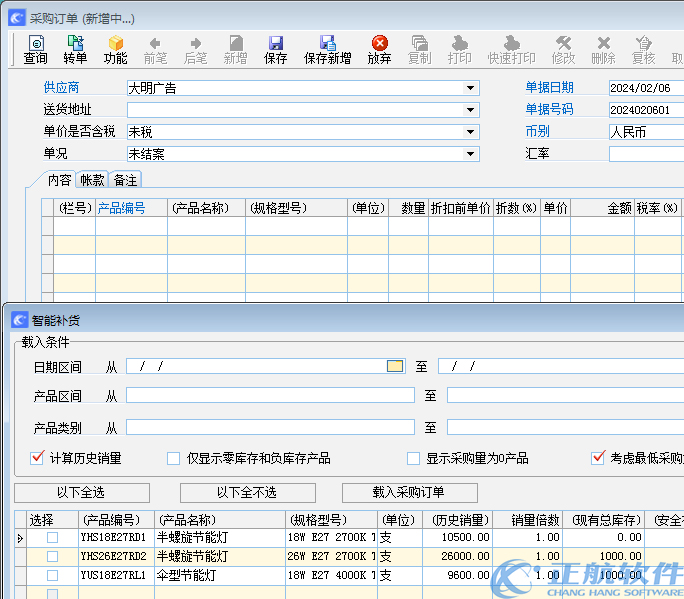The height and width of the screenshot is (599, 684).
Task: Open the 功能 function toolbar icon
Action: [x=115, y=49]
